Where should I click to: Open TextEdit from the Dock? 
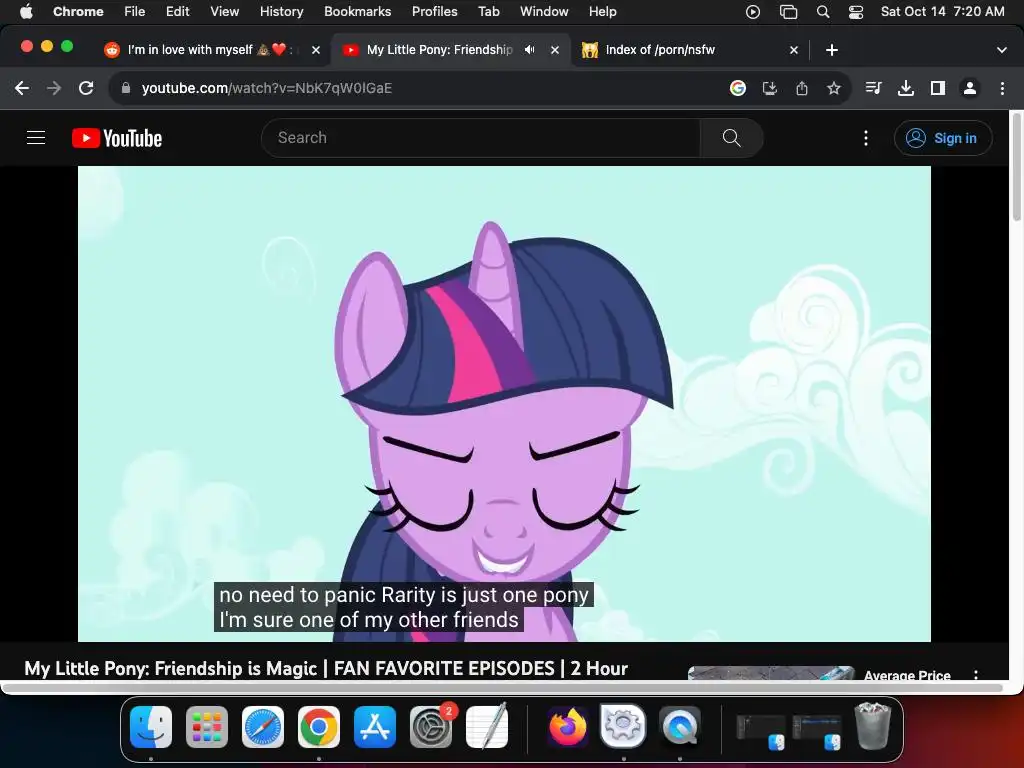click(487, 727)
